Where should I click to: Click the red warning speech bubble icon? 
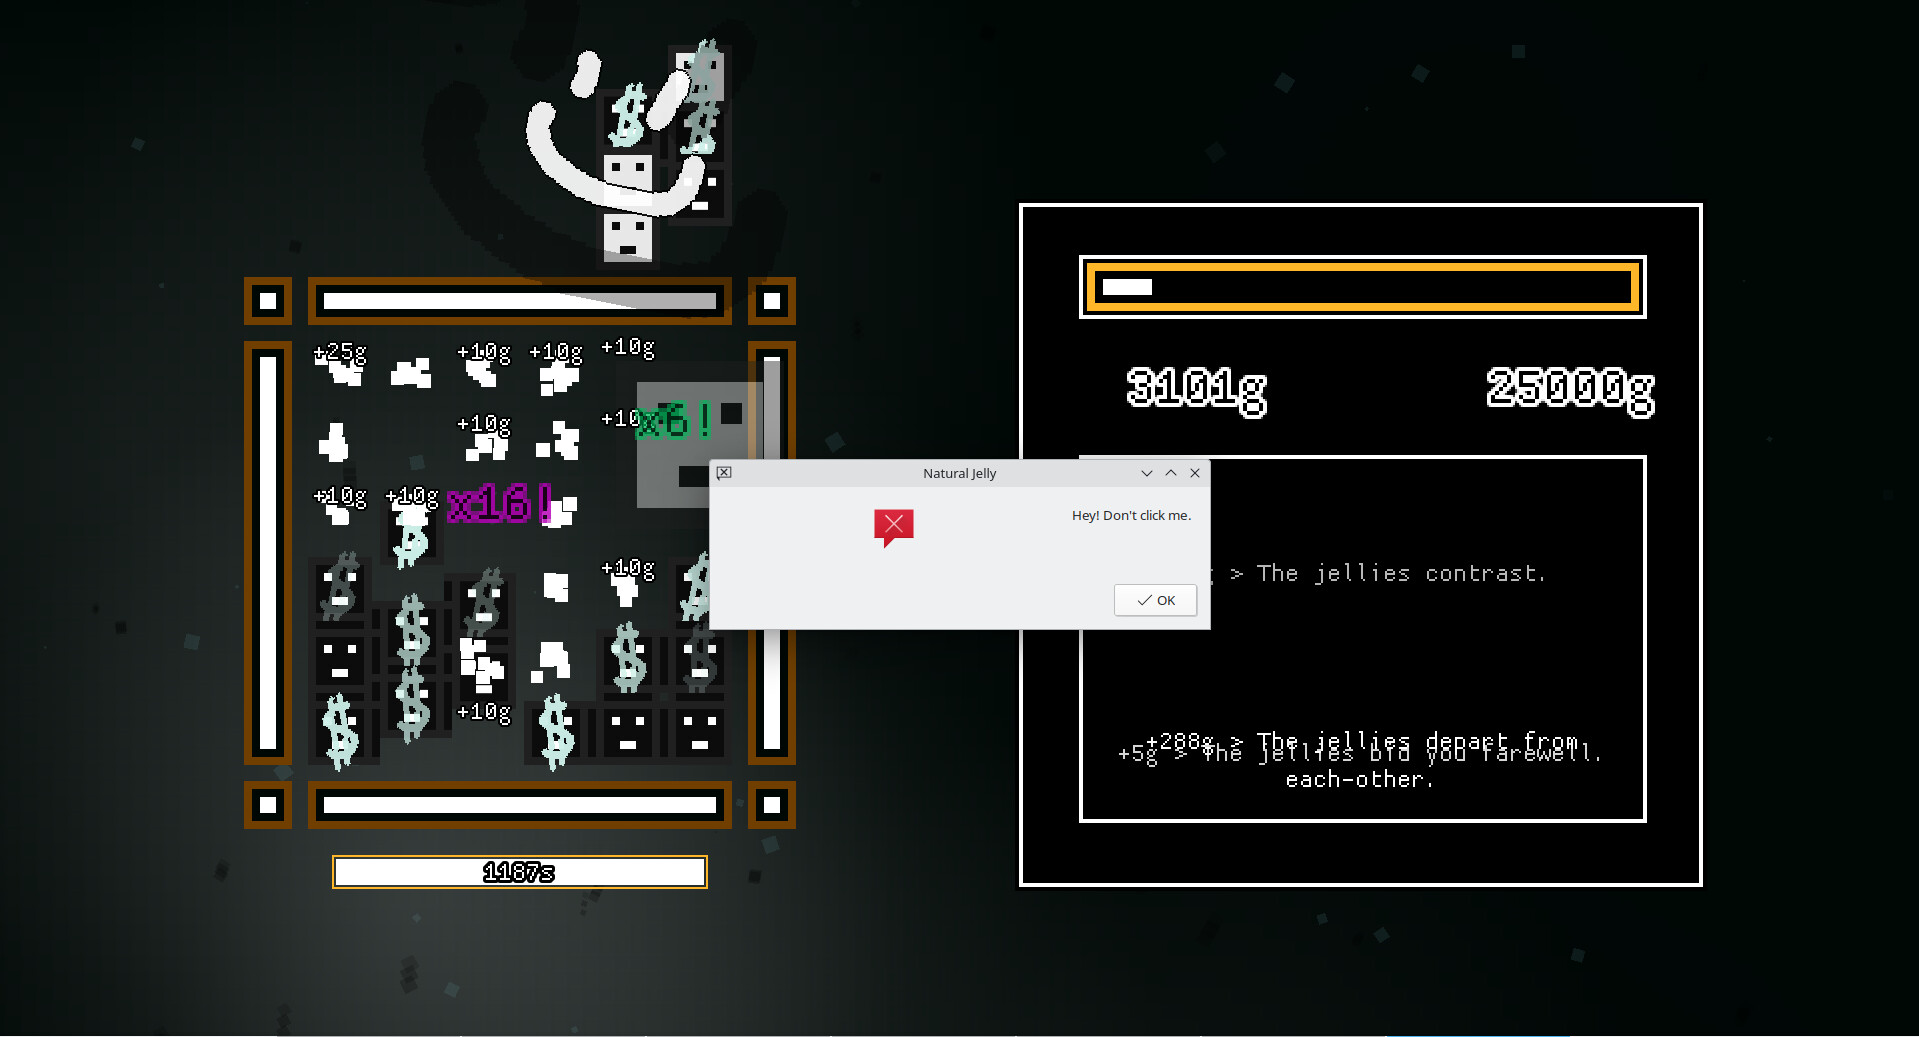(x=893, y=527)
